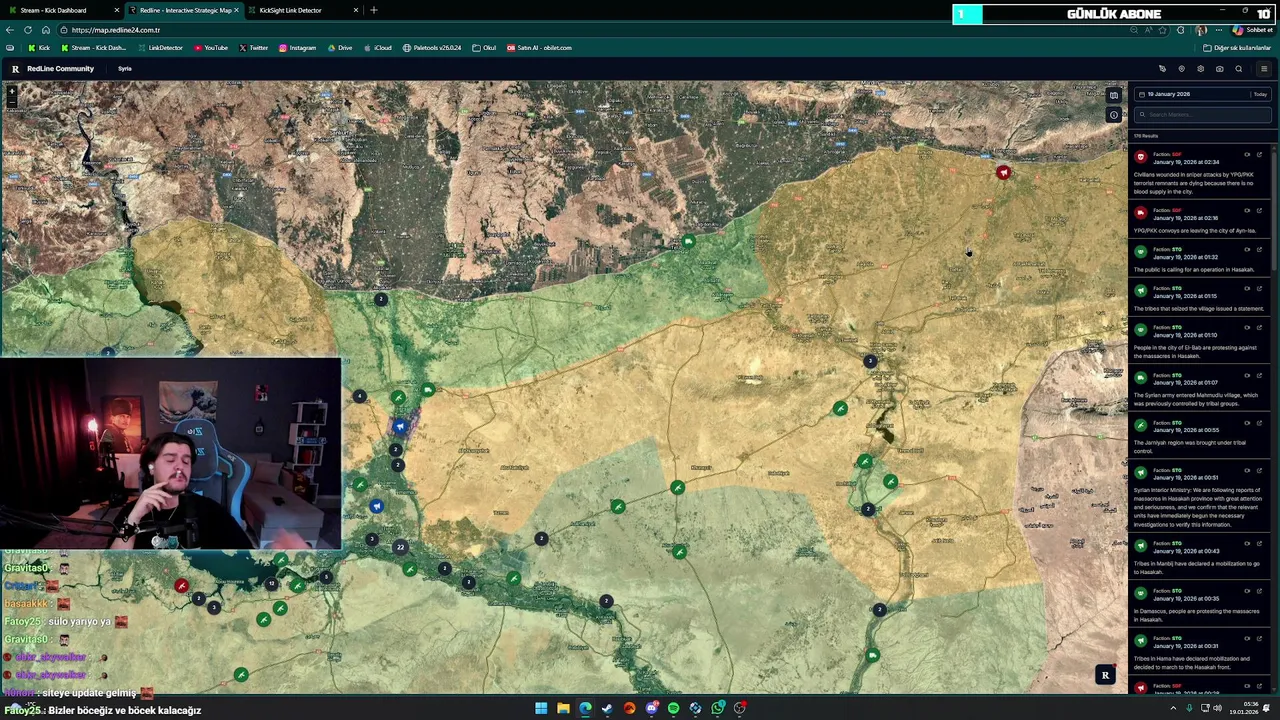Show camera view for Ayn-Isa convoys event
This screenshot has height=720, width=1280.
click(1247, 211)
